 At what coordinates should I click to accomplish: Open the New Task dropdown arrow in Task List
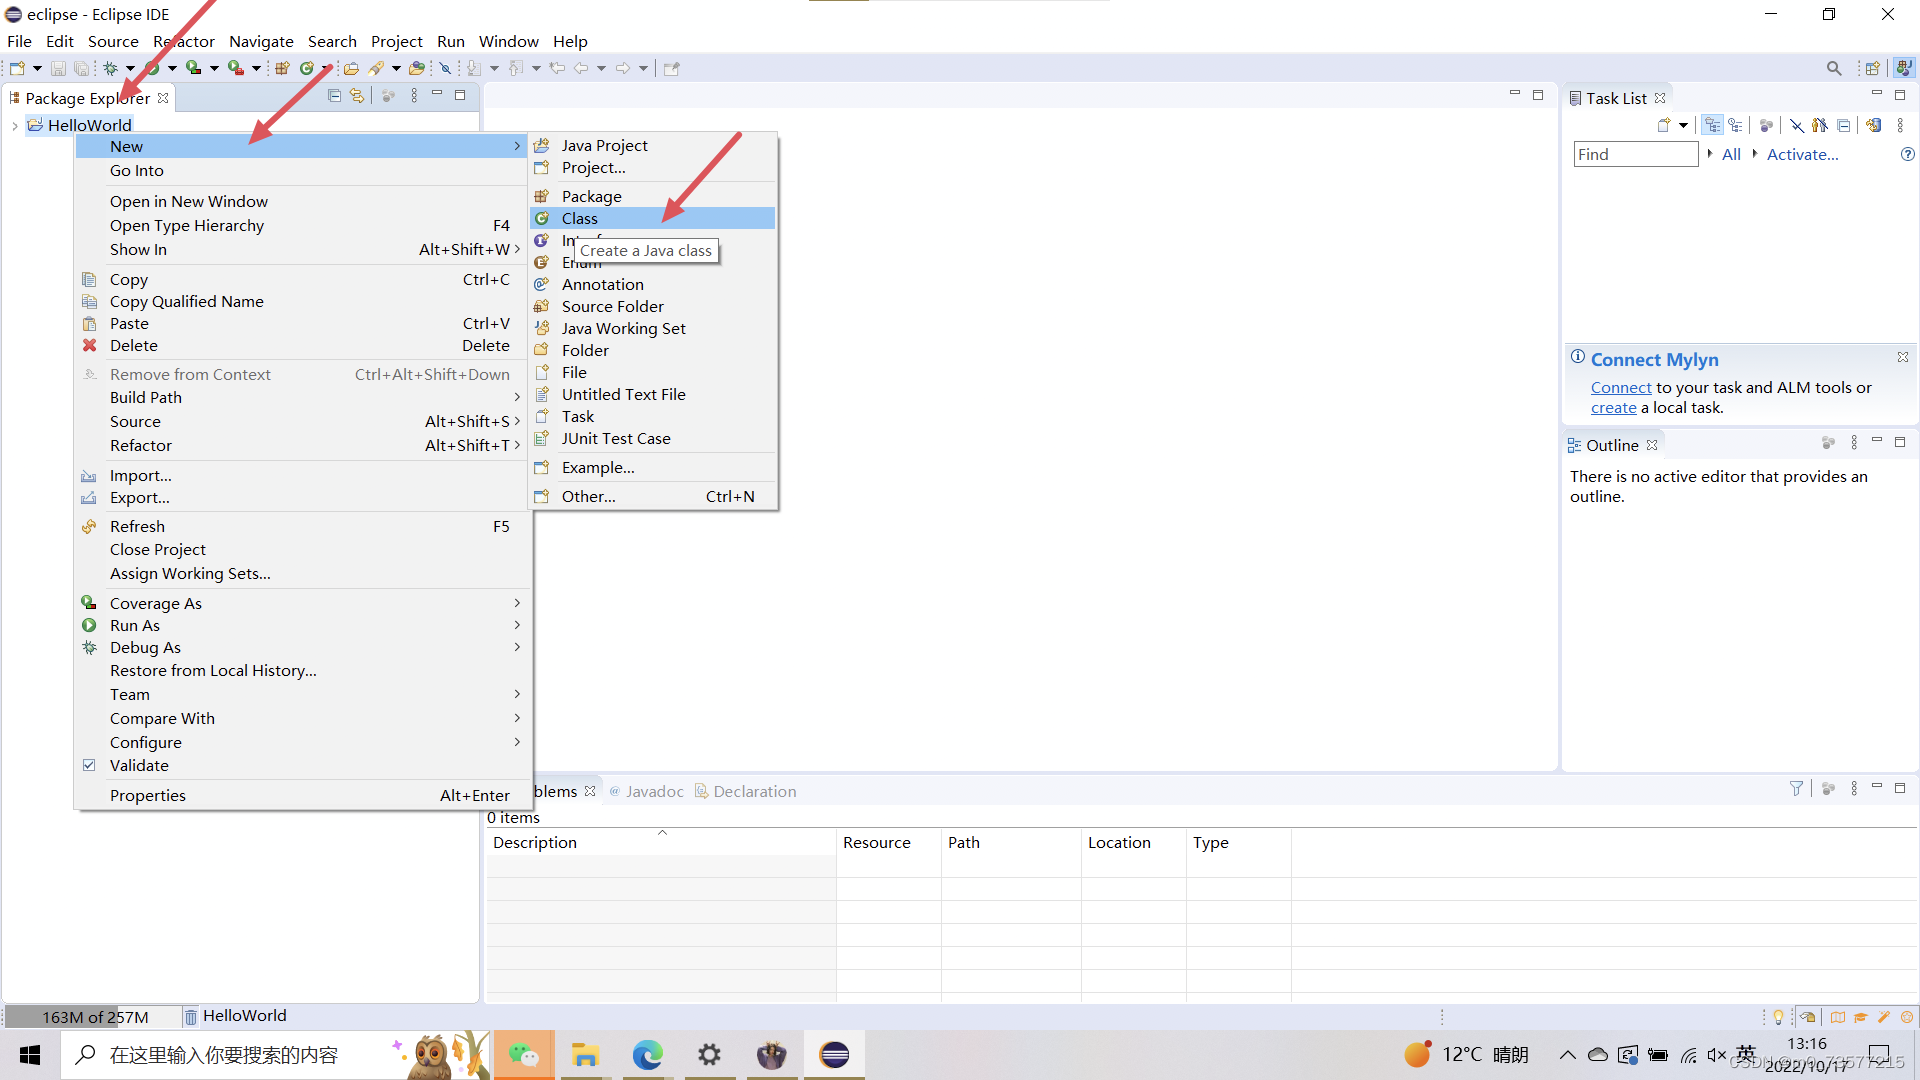(1684, 125)
